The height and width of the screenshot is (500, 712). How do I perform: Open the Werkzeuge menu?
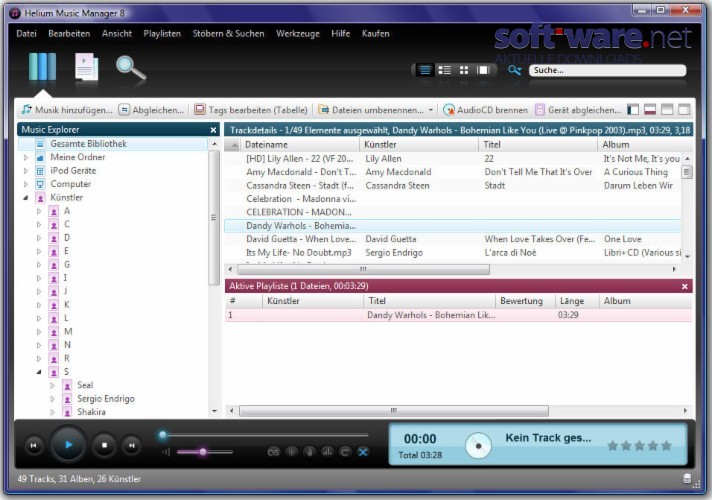point(298,34)
